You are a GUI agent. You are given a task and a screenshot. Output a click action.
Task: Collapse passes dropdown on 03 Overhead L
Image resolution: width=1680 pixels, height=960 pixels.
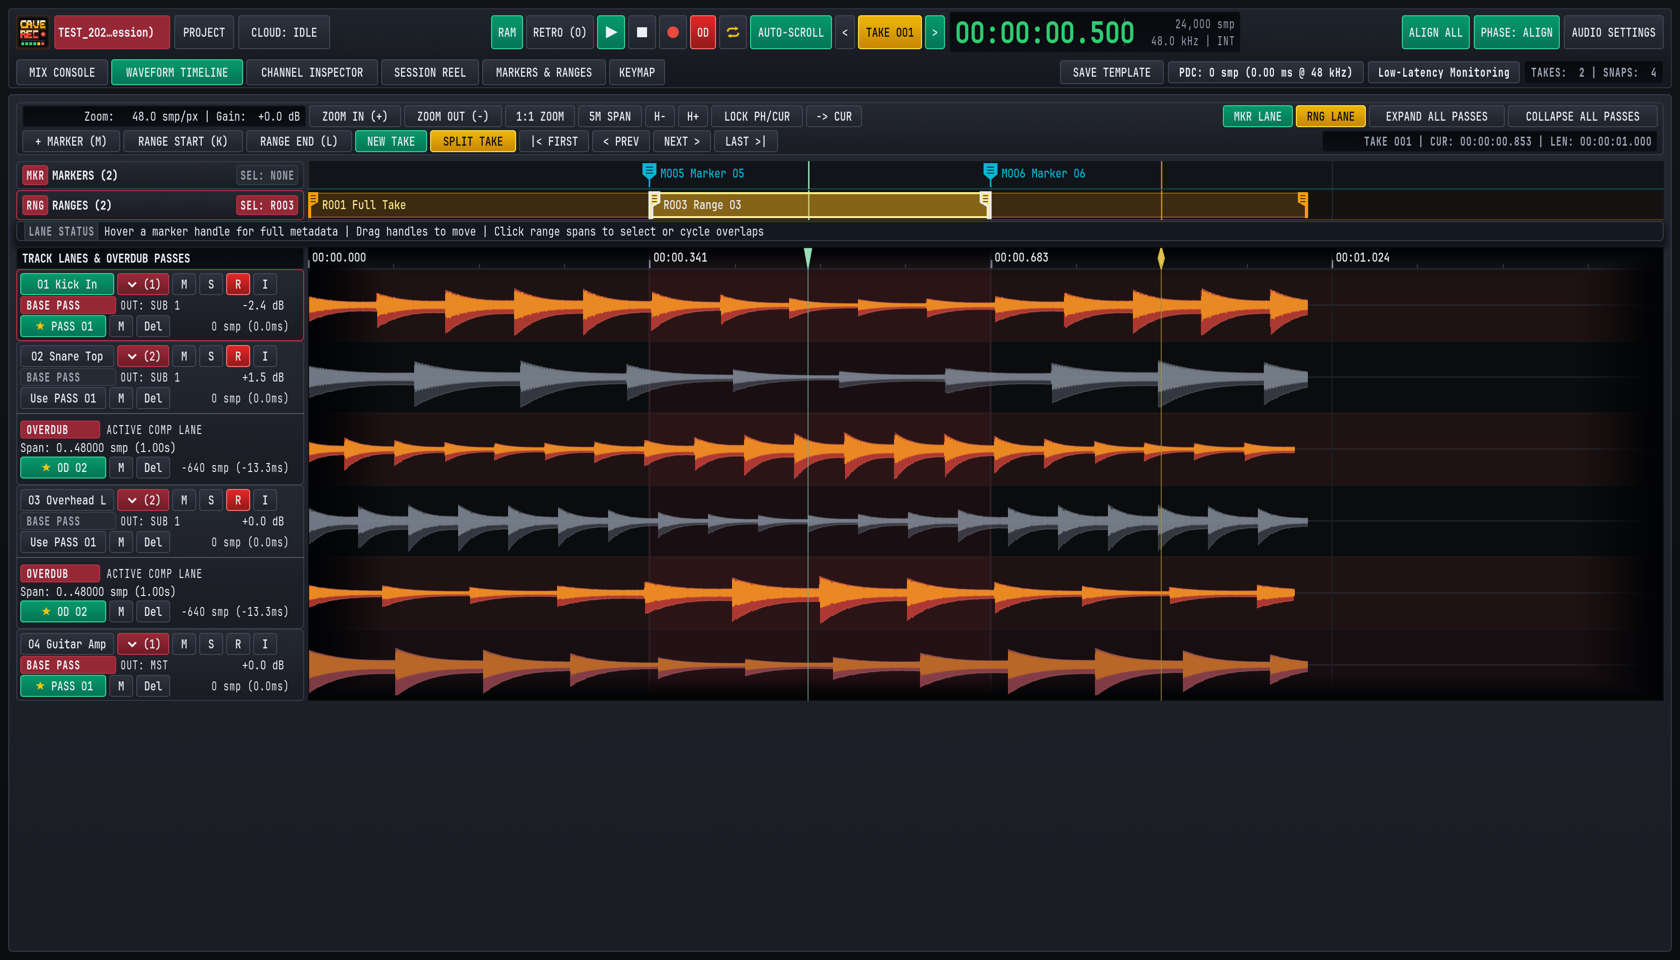(x=143, y=500)
